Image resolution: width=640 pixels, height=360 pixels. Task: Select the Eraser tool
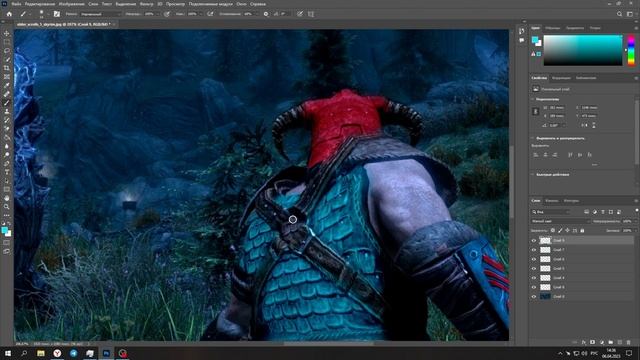(x=7, y=129)
